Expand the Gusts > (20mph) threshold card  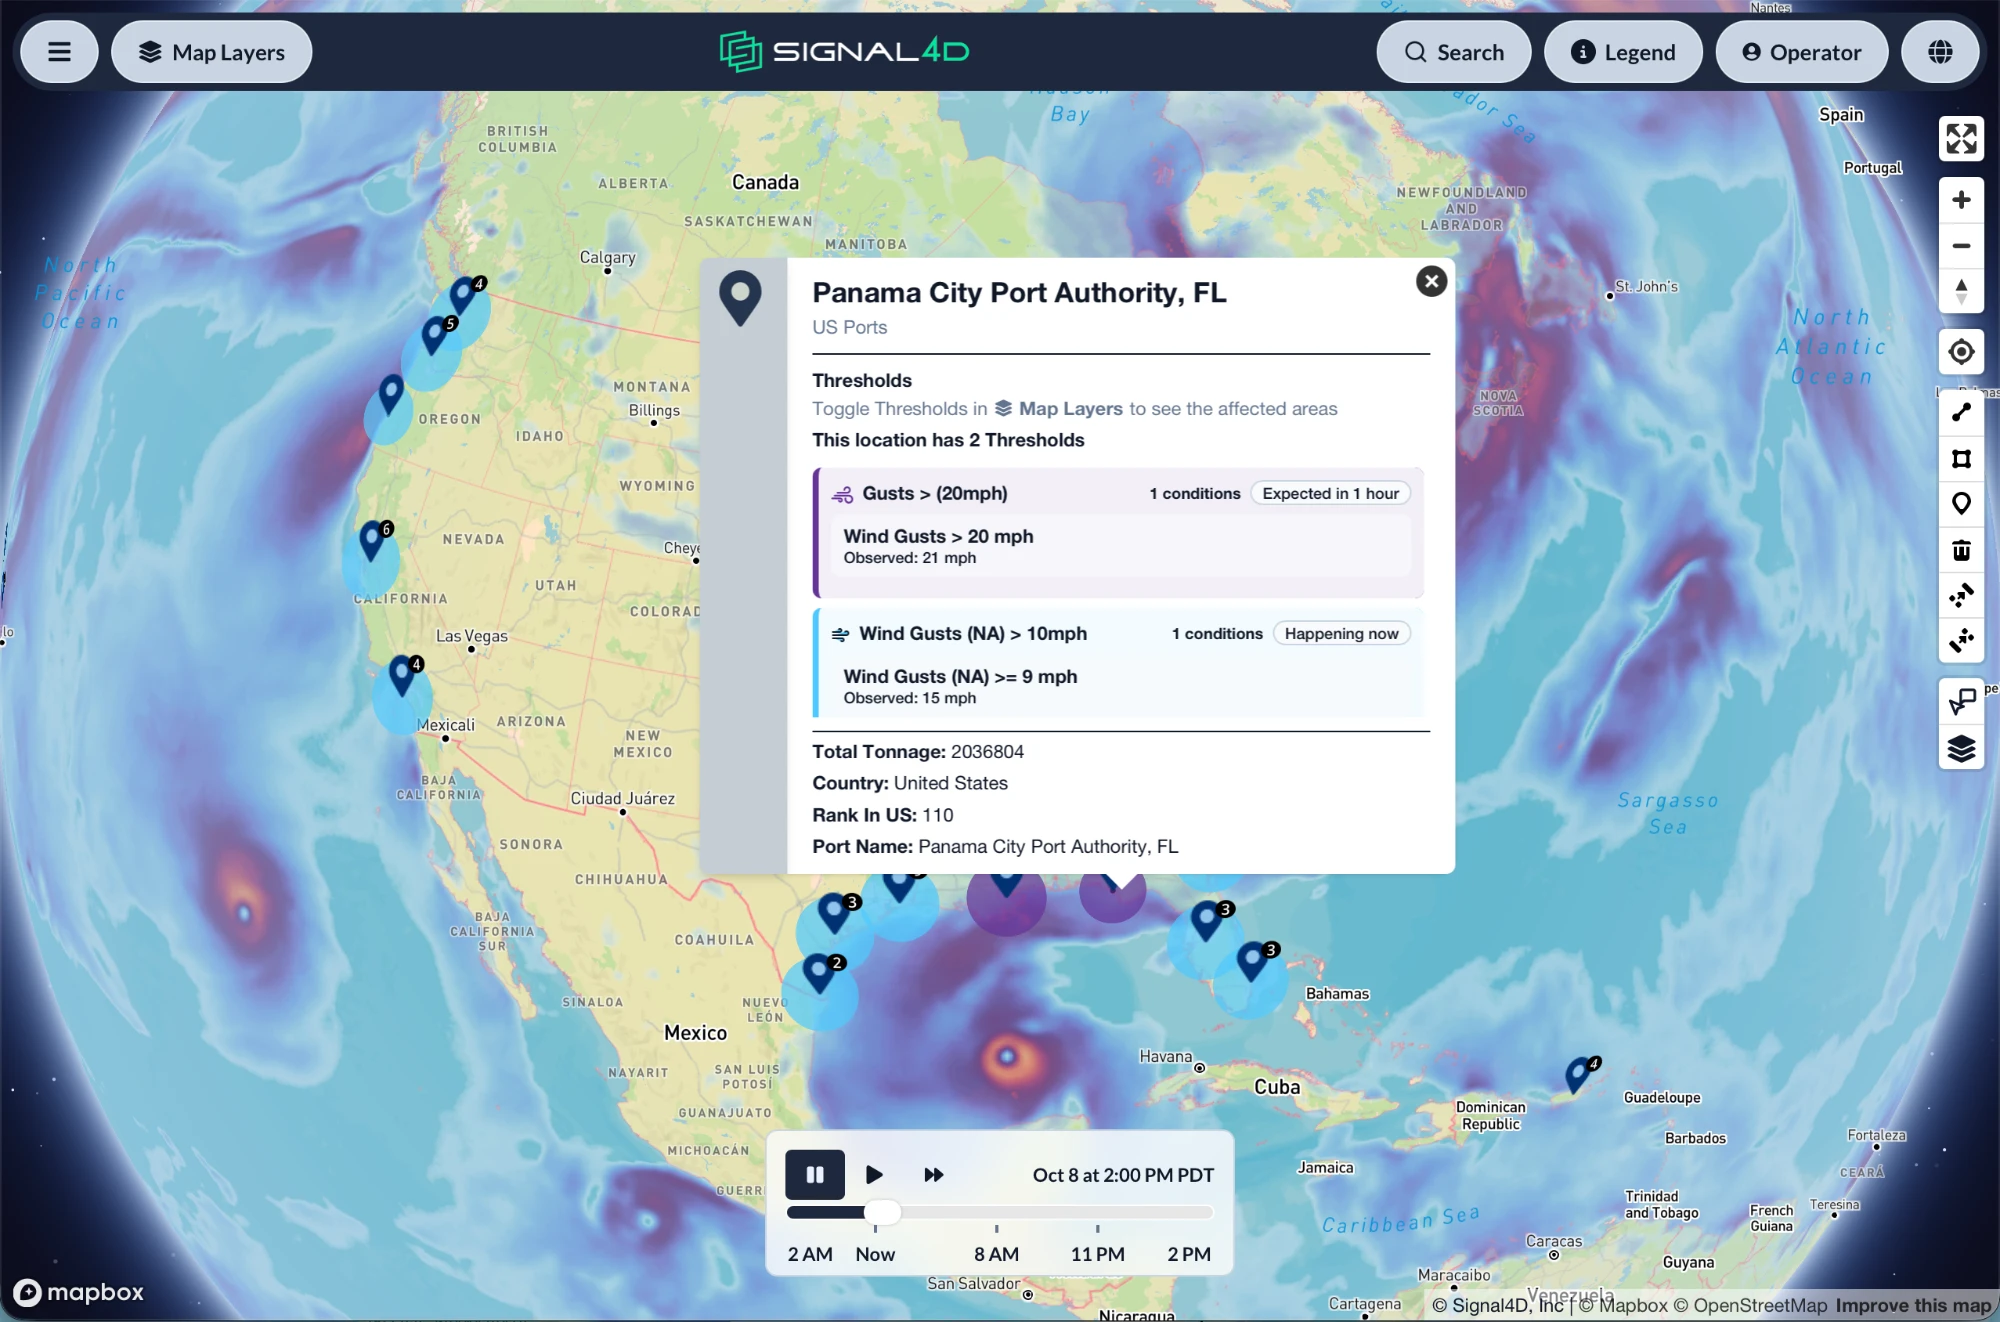(x=1118, y=533)
